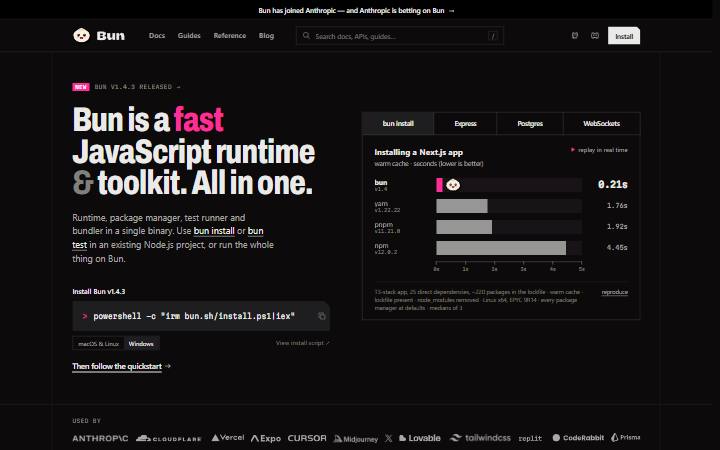This screenshot has width=720, height=450.
Task: Click the slash shortcut key hint in search
Action: coord(493,36)
